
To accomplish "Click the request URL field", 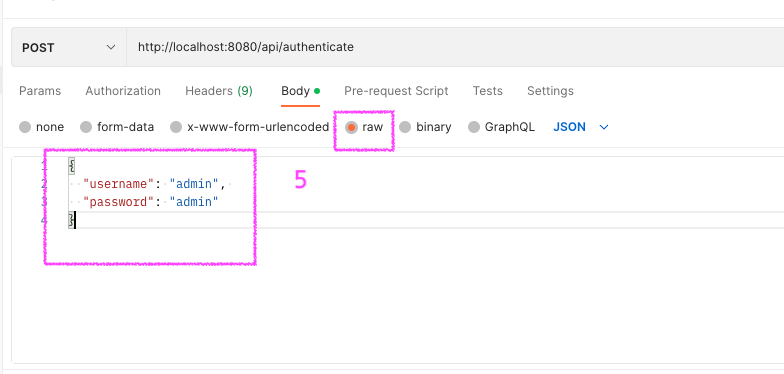I will 455,48.
